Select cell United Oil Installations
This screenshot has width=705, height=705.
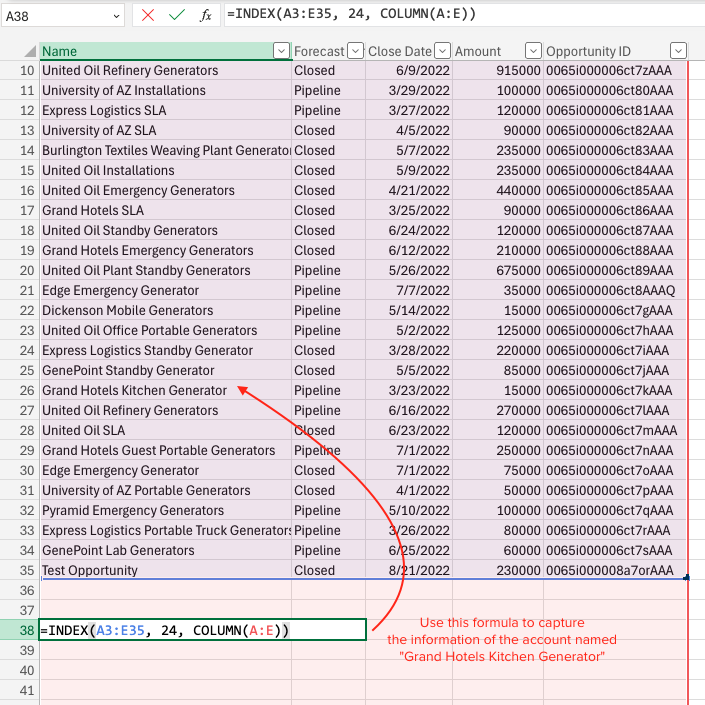[165, 170]
